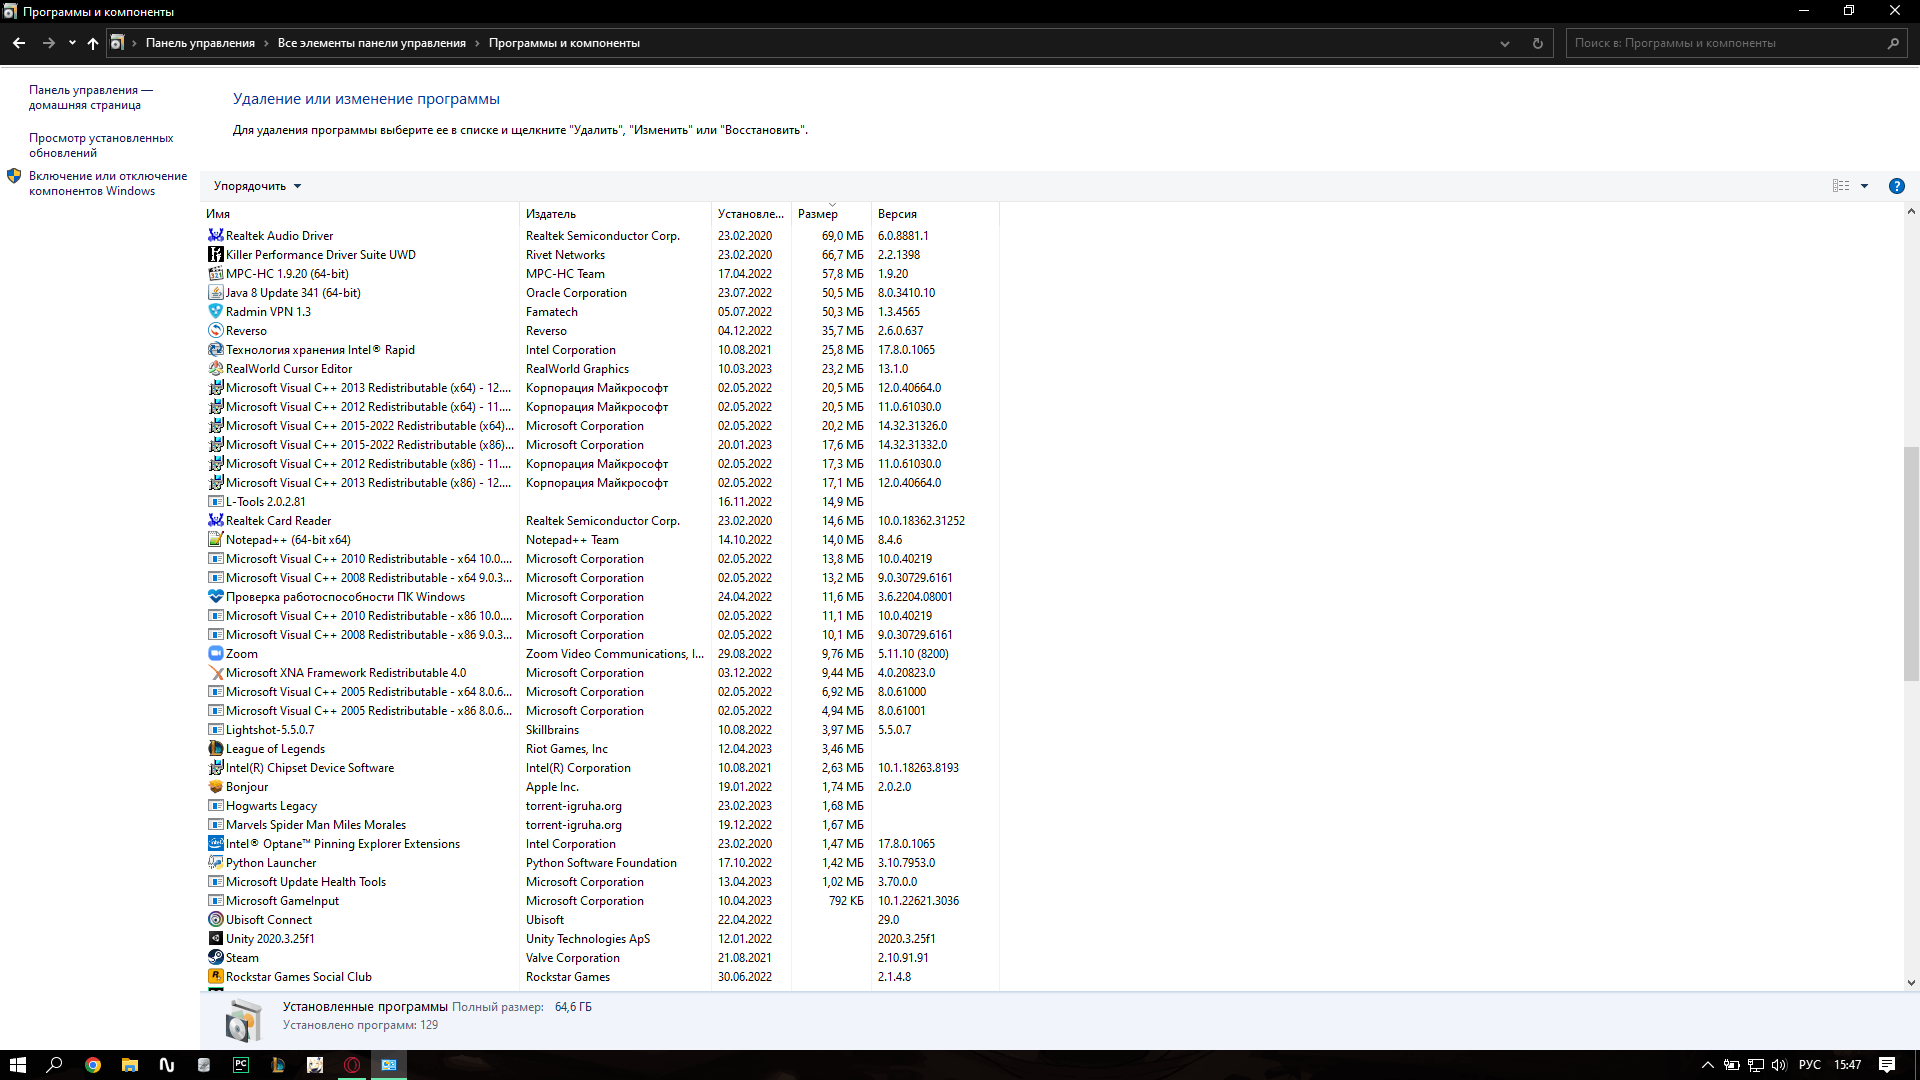
Task: Click the League of Legends icon
Action: (215, 748)
